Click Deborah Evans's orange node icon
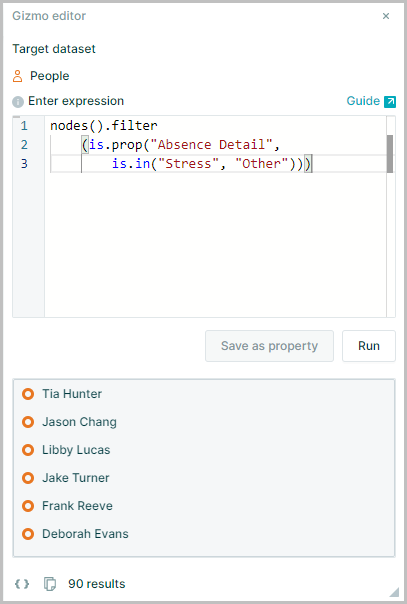This screenshot has width=407, height=604. coord(28,534)
